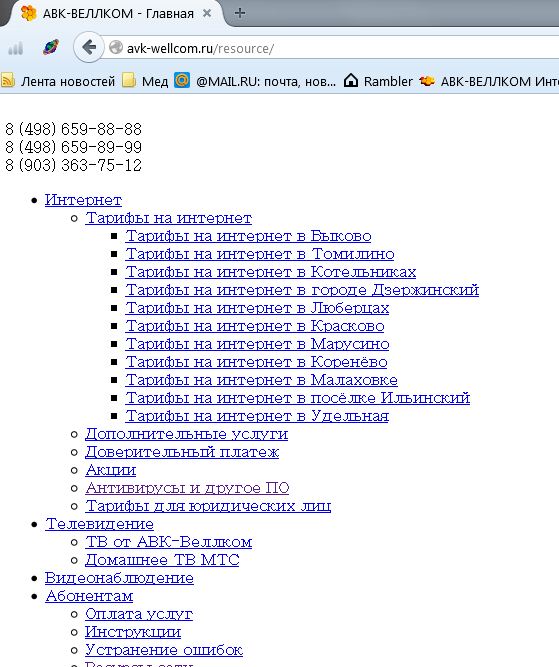Viewport: 559px width, 667px height.
Task: Open Тарифы на интернет в Удельная
Action: coord(257,416)
